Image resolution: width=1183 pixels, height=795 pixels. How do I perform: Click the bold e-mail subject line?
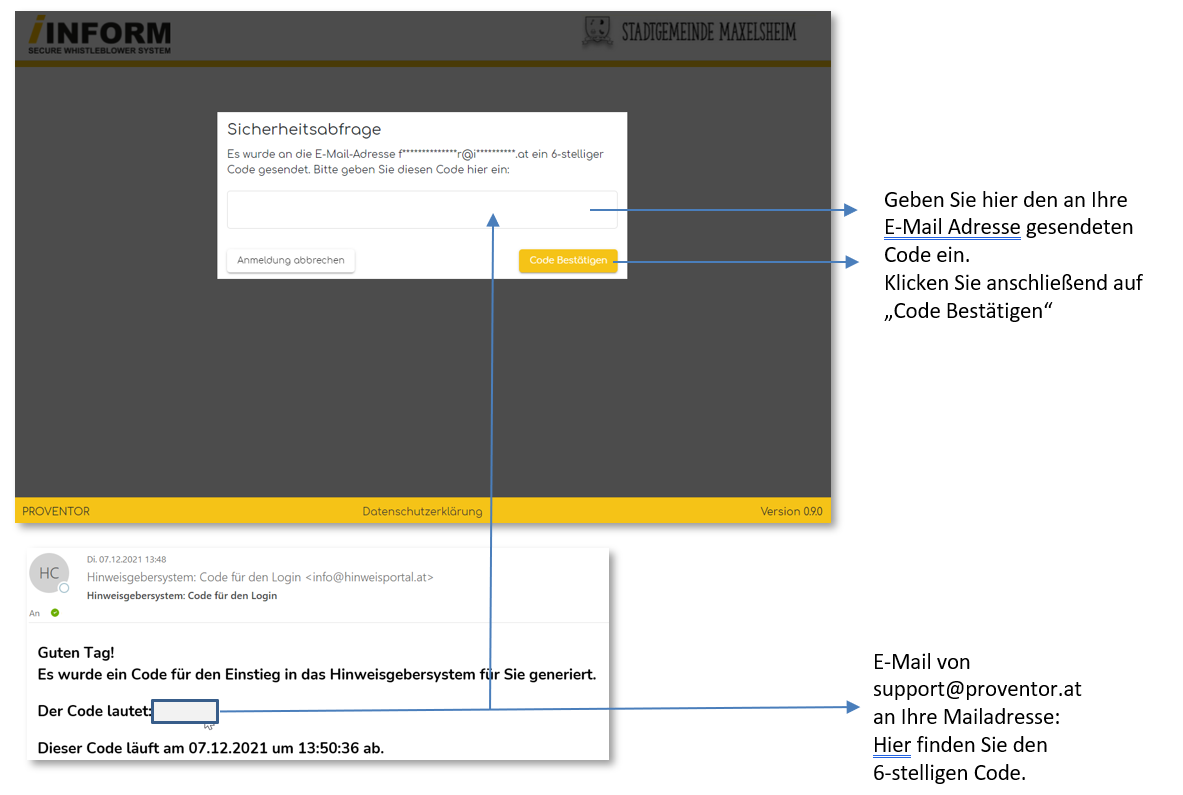tap(182, 595)
